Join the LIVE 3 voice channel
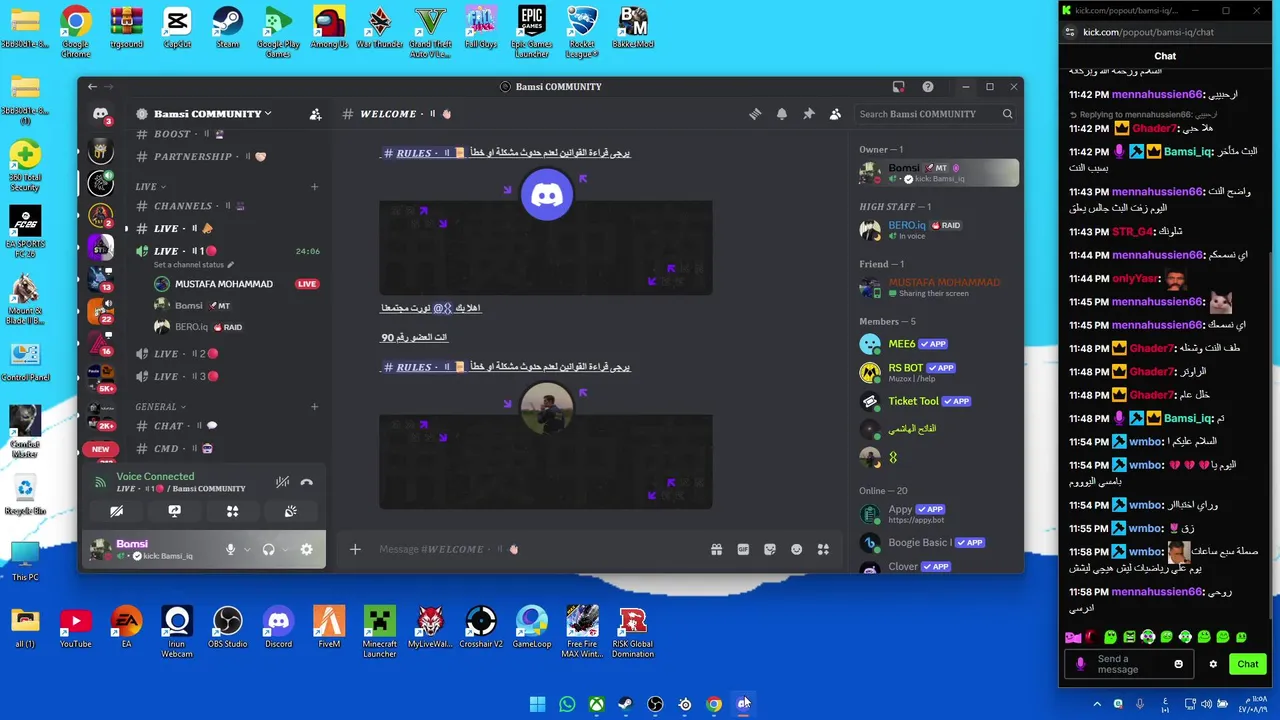 [228, 377]
